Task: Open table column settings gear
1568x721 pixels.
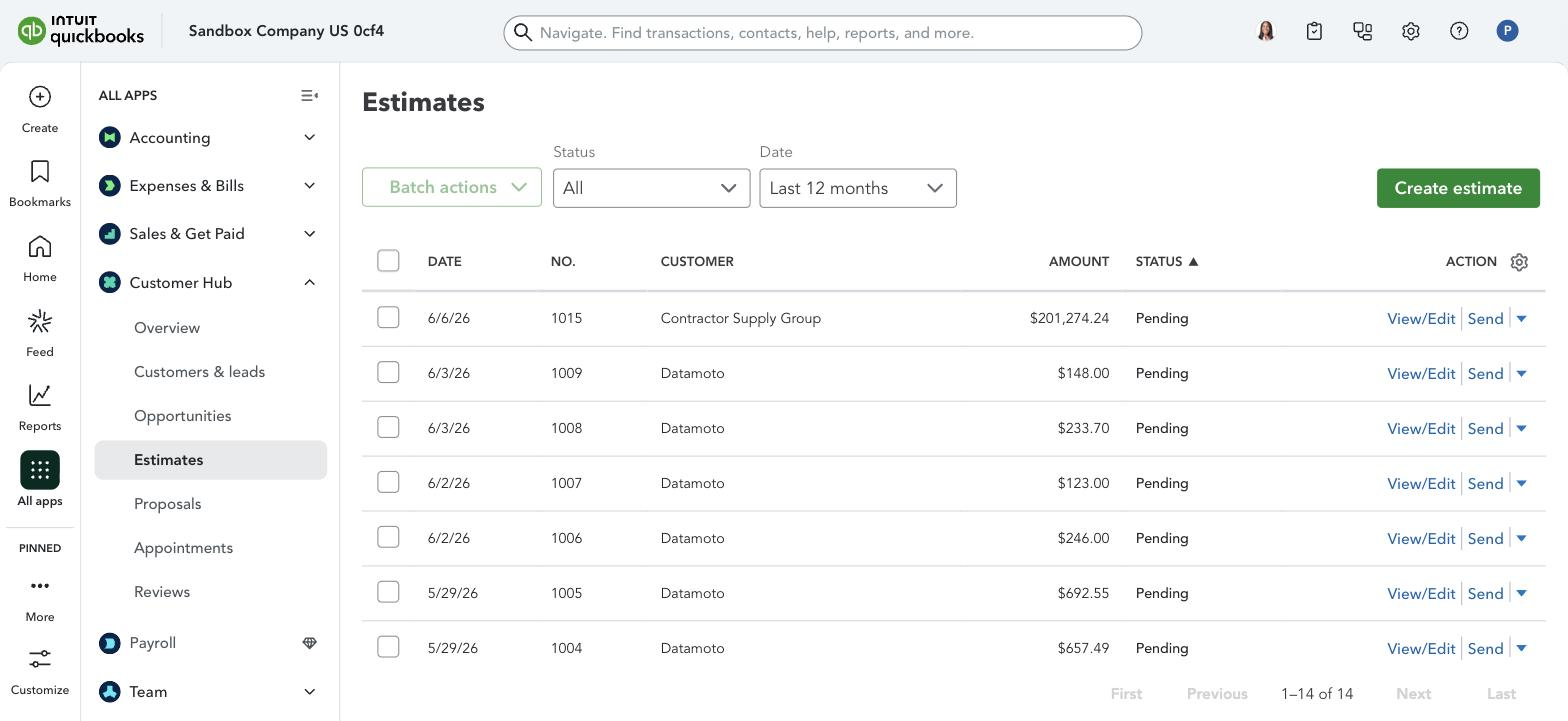Action: coord(1519,262)
